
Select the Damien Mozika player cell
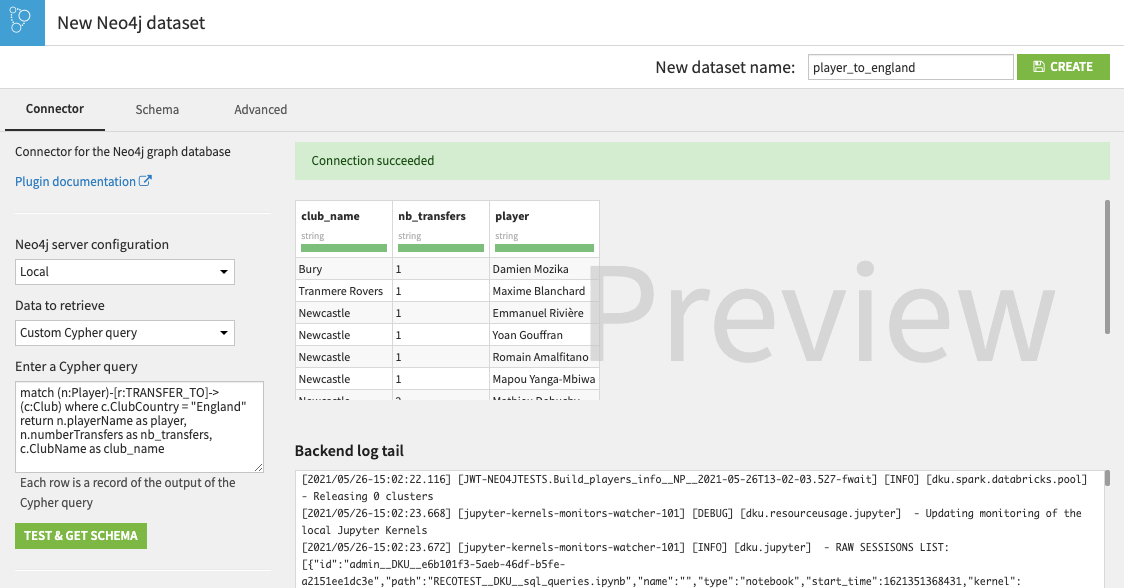point(530,269)
